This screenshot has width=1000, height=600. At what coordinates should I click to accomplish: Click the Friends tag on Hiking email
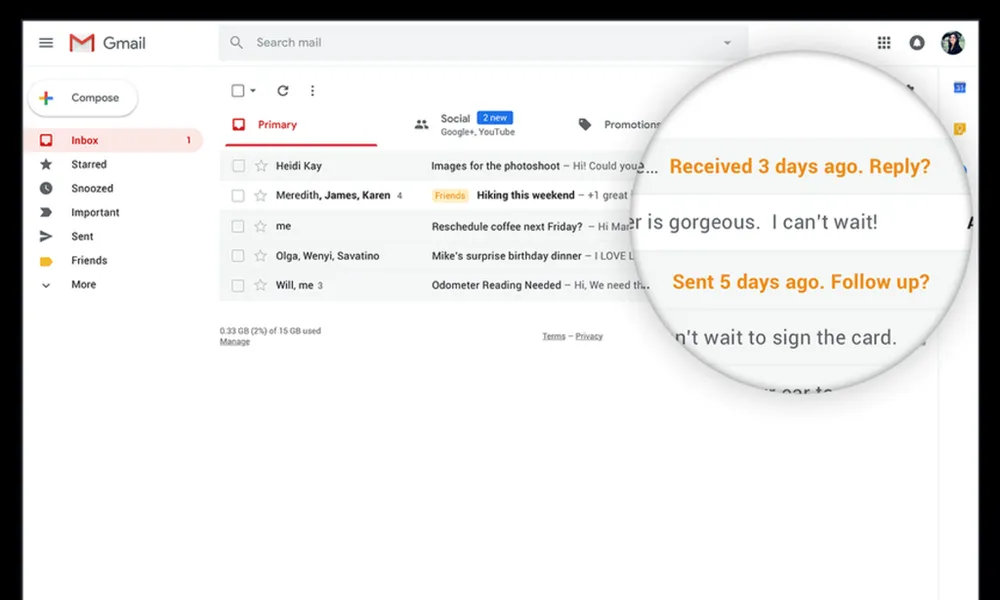450,196
